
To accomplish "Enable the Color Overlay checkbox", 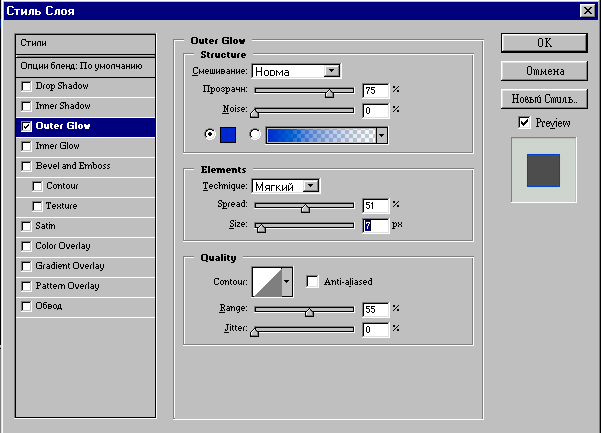I will tap(26, 246).
